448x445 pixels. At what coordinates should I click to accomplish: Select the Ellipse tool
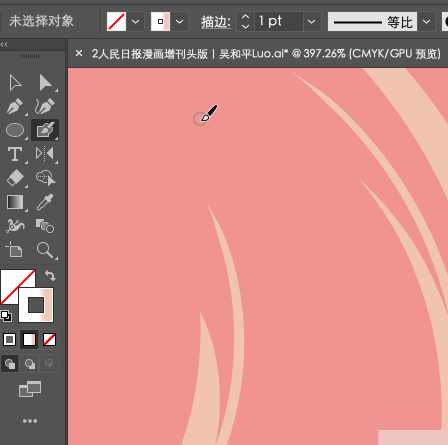pos(15,130)
